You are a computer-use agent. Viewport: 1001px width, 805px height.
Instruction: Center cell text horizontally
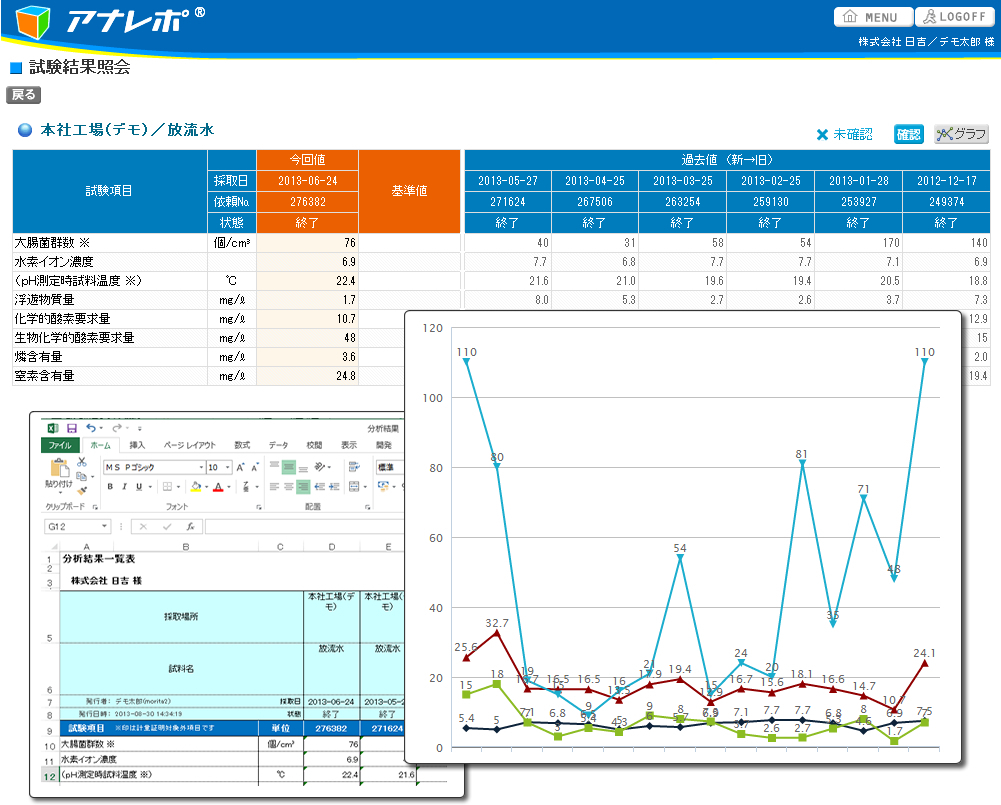tap(289, 486)
